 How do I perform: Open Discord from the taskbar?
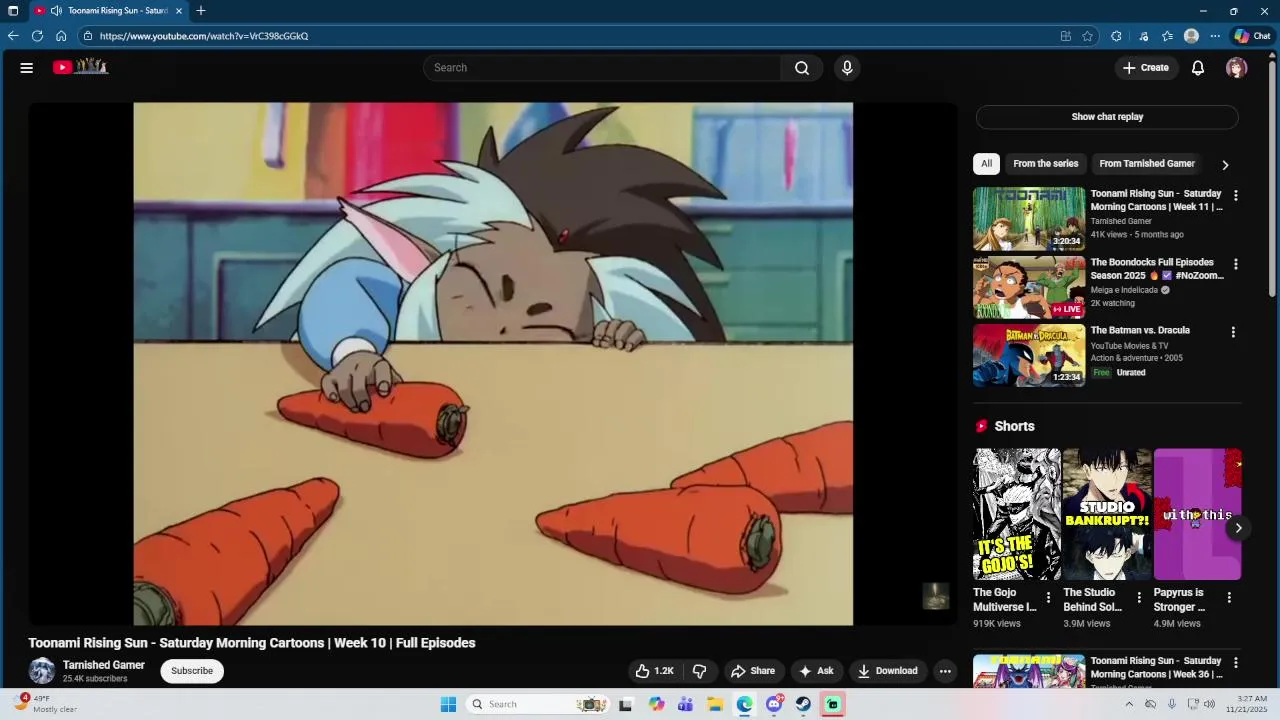774,704
